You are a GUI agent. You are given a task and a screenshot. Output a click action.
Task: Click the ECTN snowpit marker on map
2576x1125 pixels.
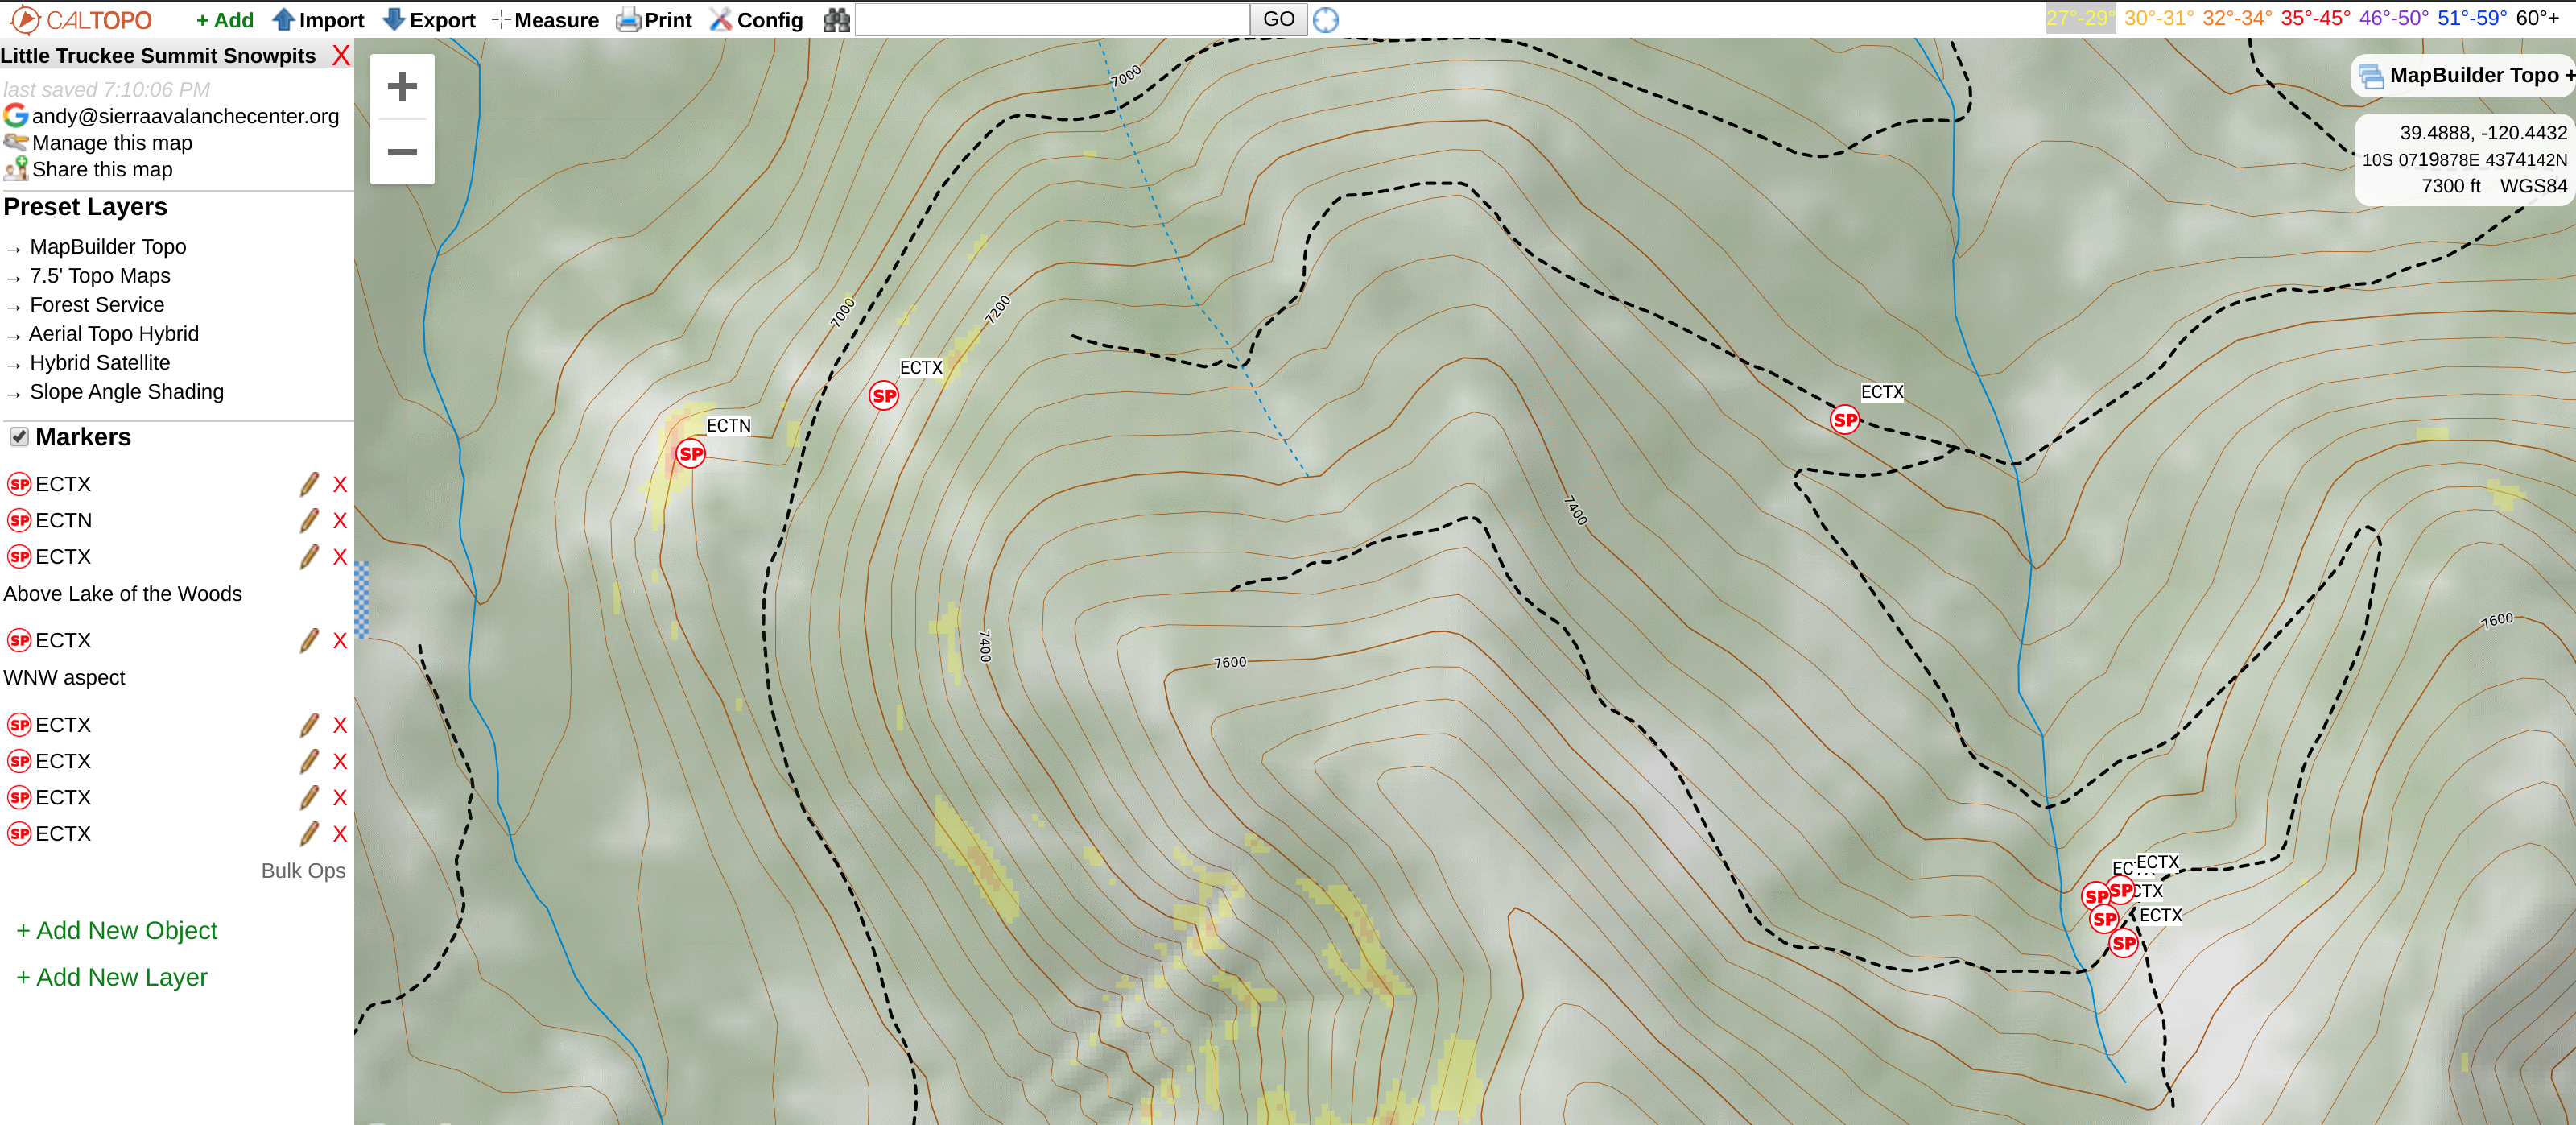[690, 454]
